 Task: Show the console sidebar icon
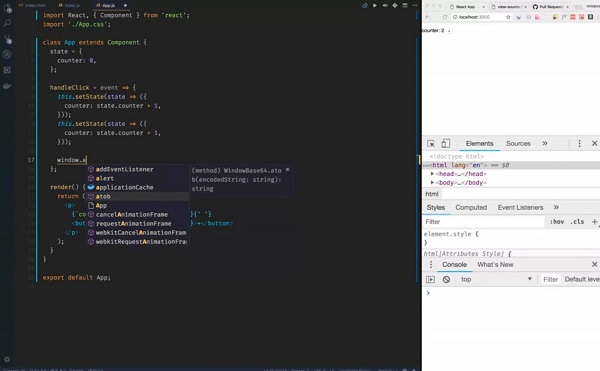point(430,279)
